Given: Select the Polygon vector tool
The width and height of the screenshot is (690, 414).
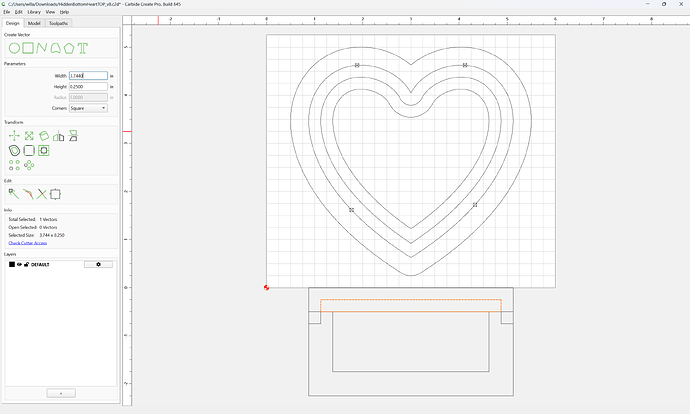Looking at the screenshot, I should pos(69,48).
